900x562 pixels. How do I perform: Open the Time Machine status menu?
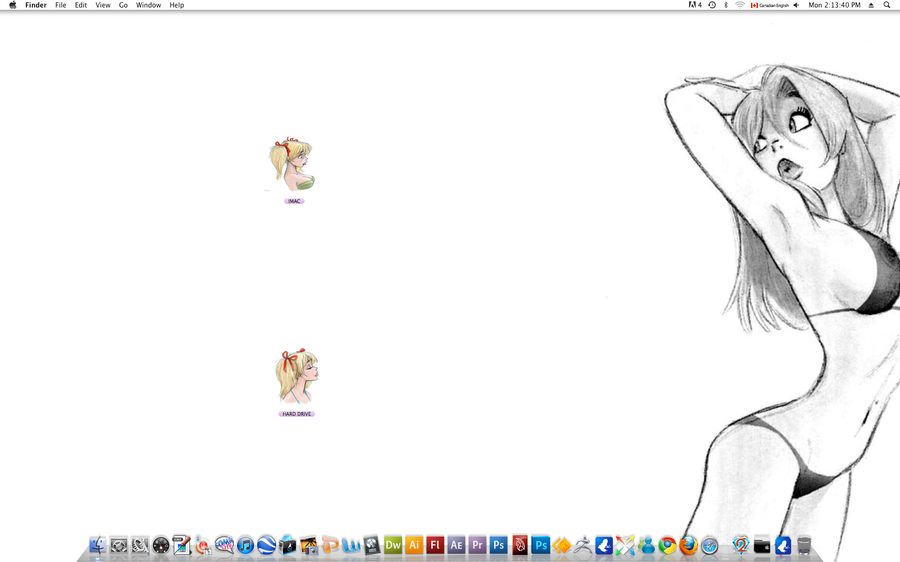(712, 5)
